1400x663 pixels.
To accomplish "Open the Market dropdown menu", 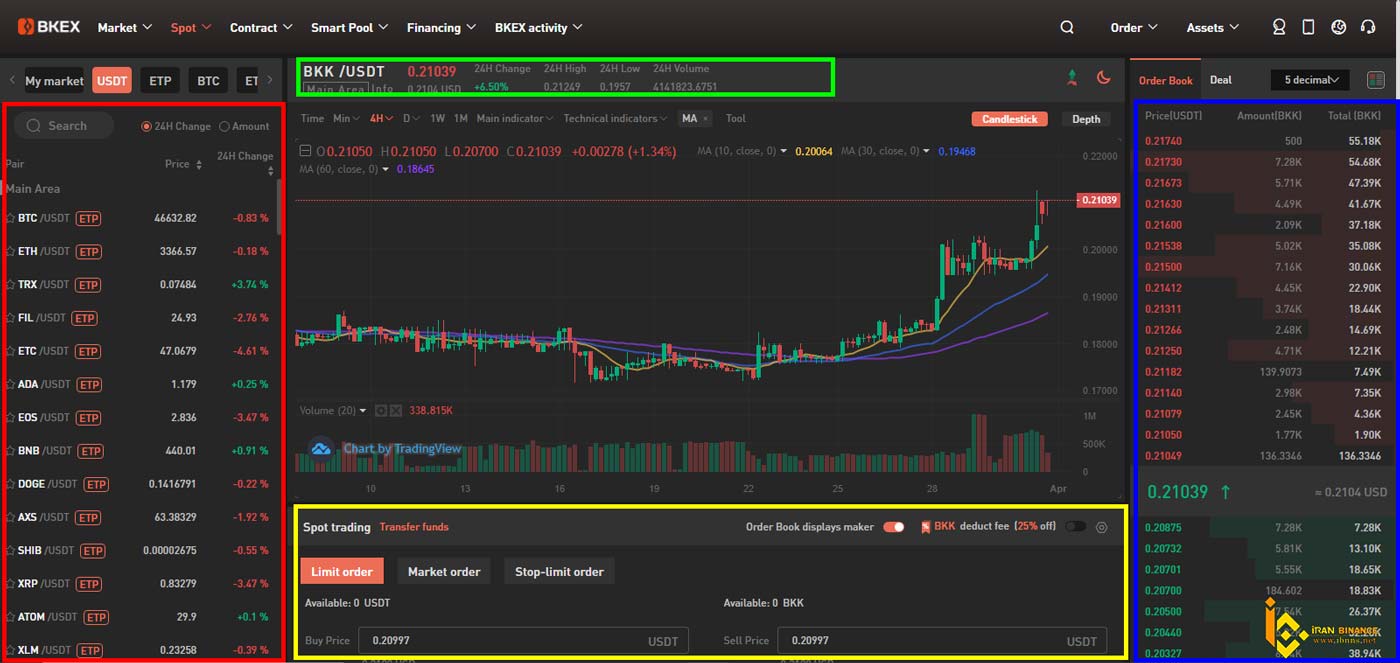I will click(x=125, y=28).
